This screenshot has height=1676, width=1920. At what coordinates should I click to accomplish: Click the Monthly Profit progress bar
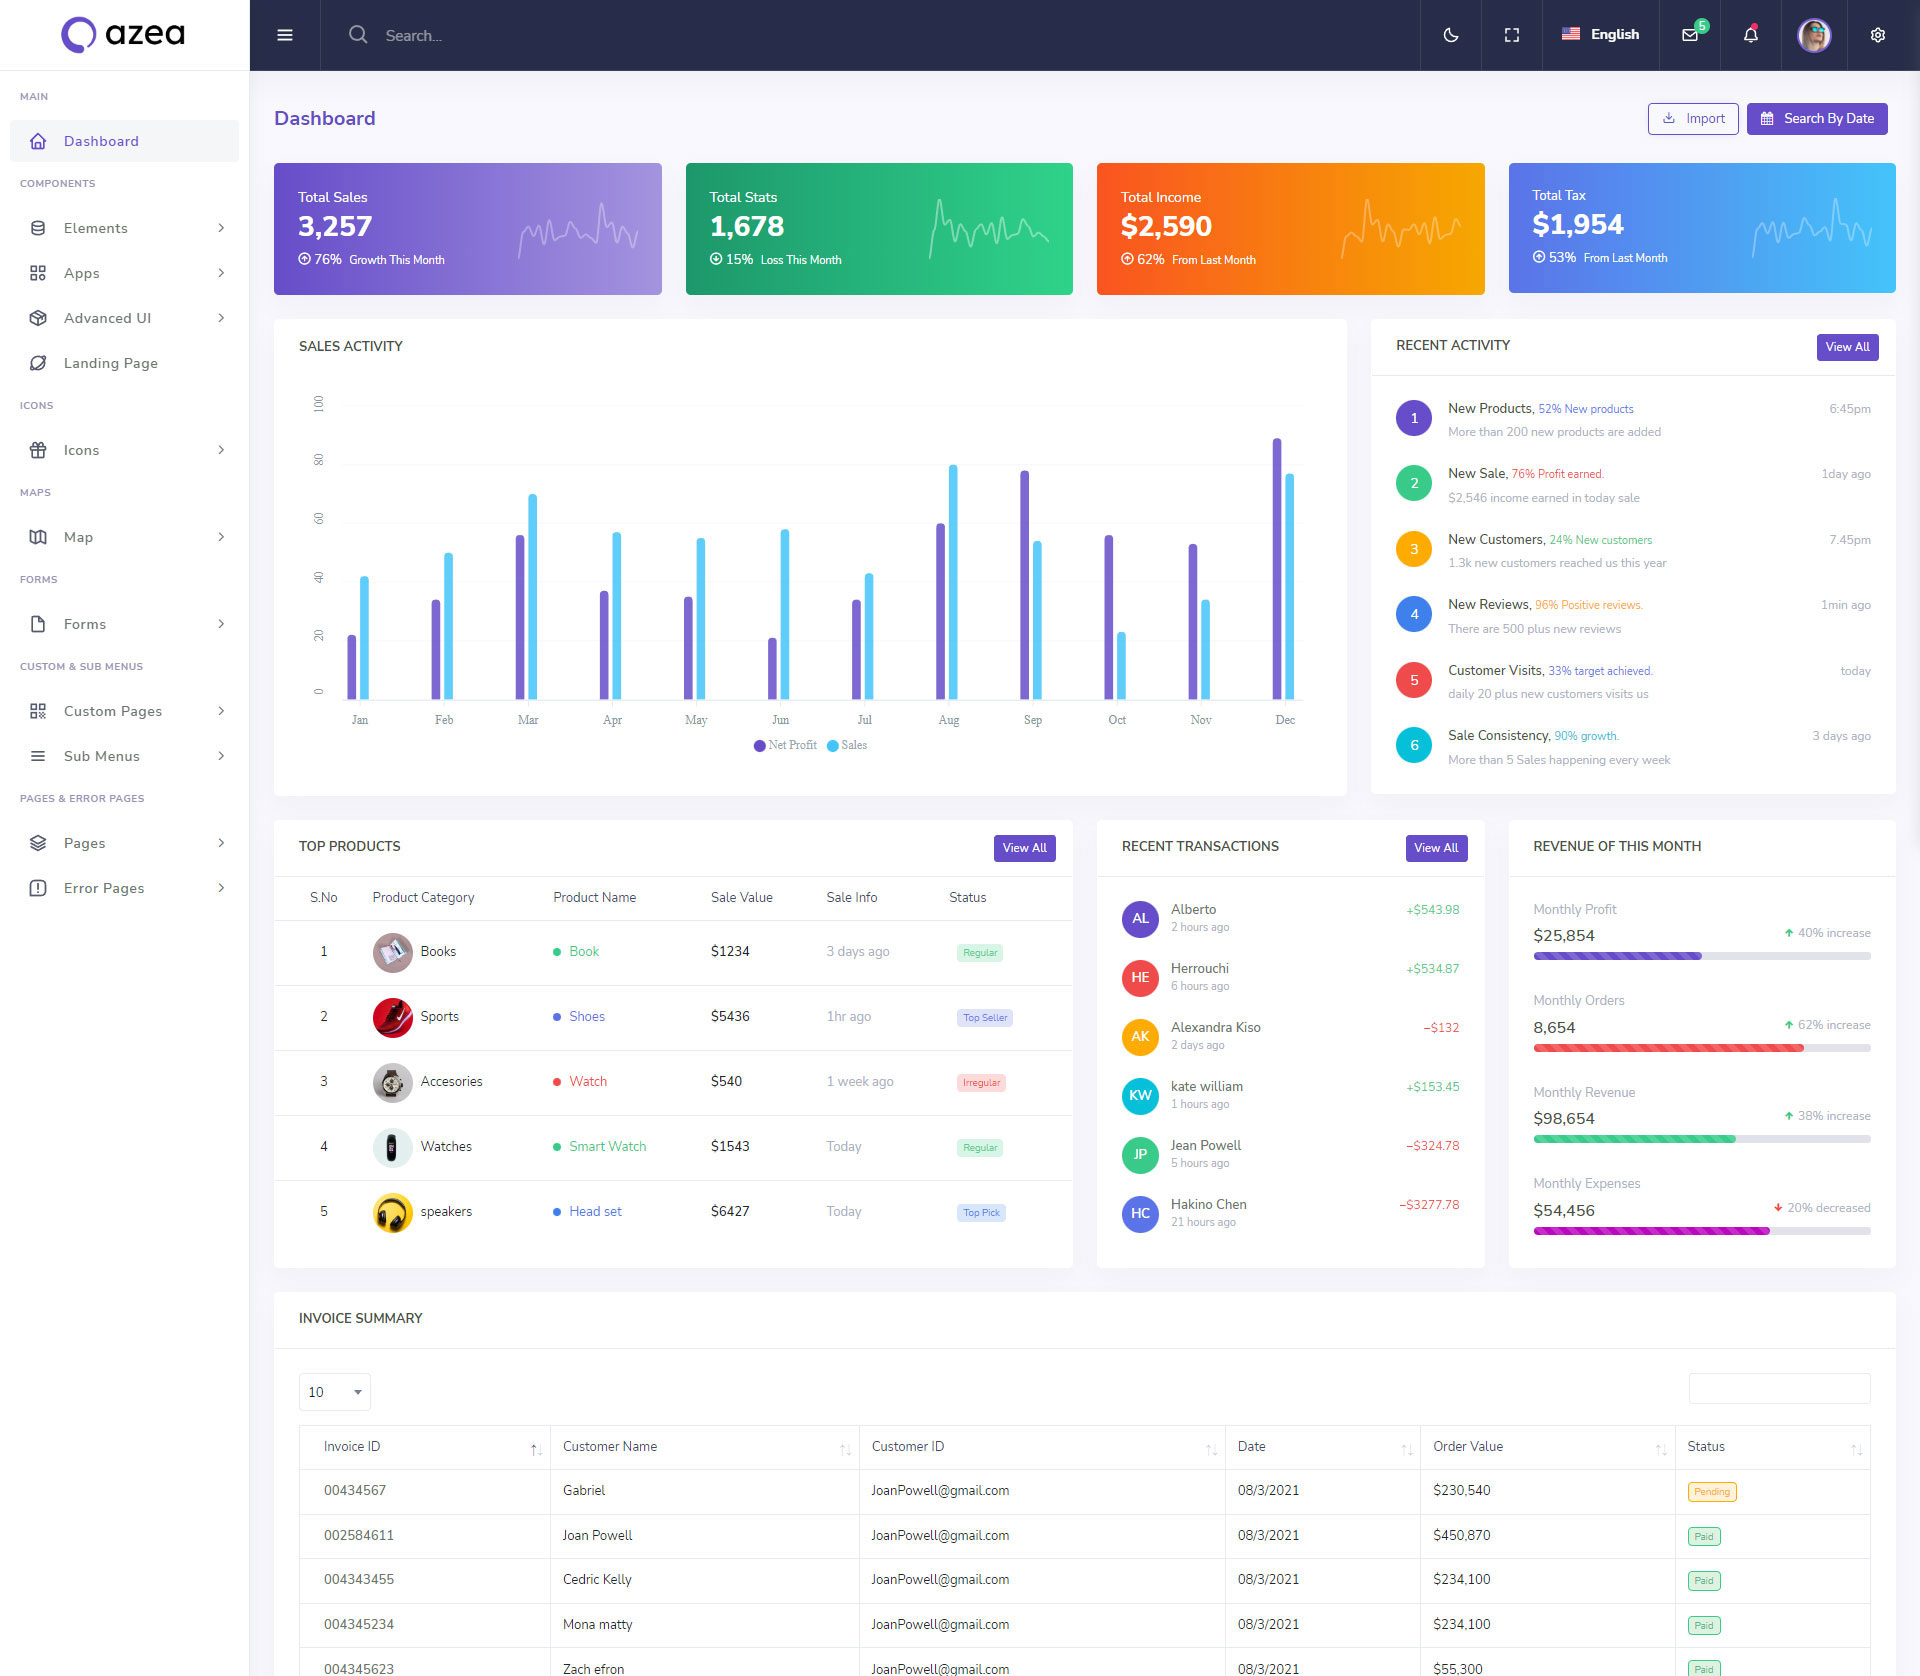(1701, 956)
